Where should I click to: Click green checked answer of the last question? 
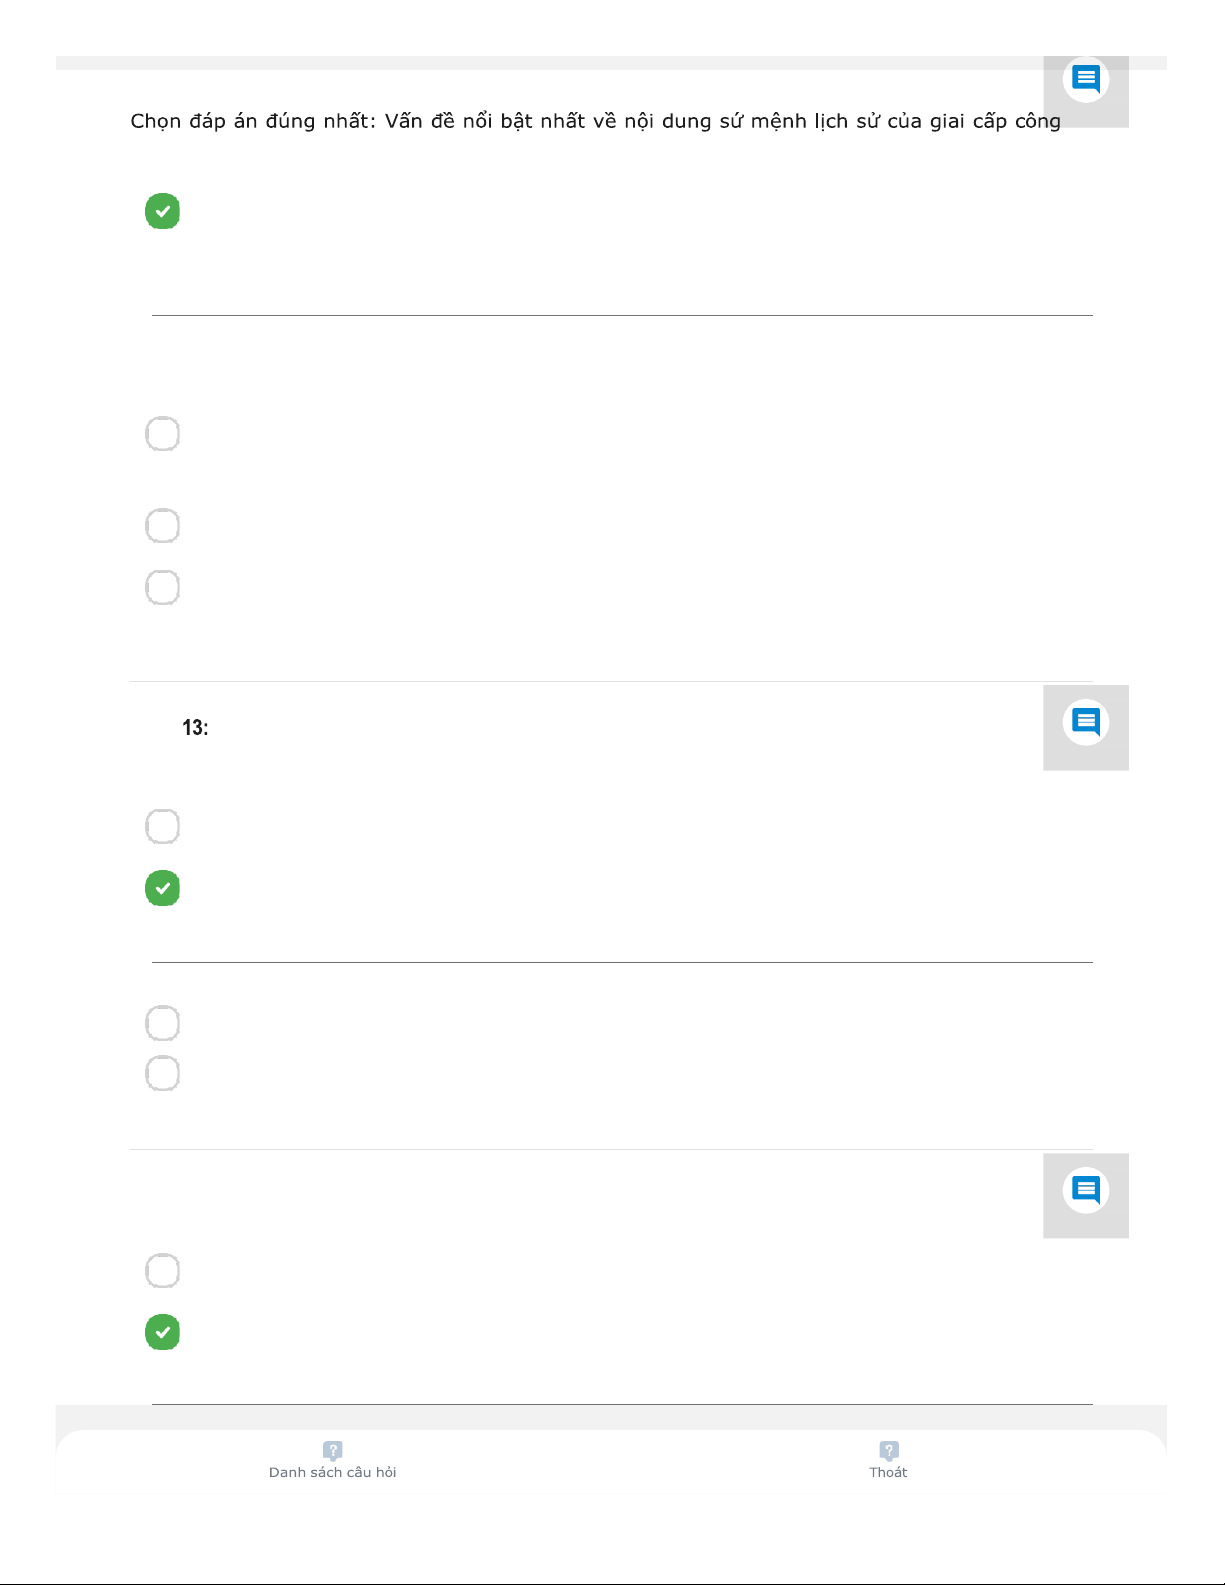163,1332
